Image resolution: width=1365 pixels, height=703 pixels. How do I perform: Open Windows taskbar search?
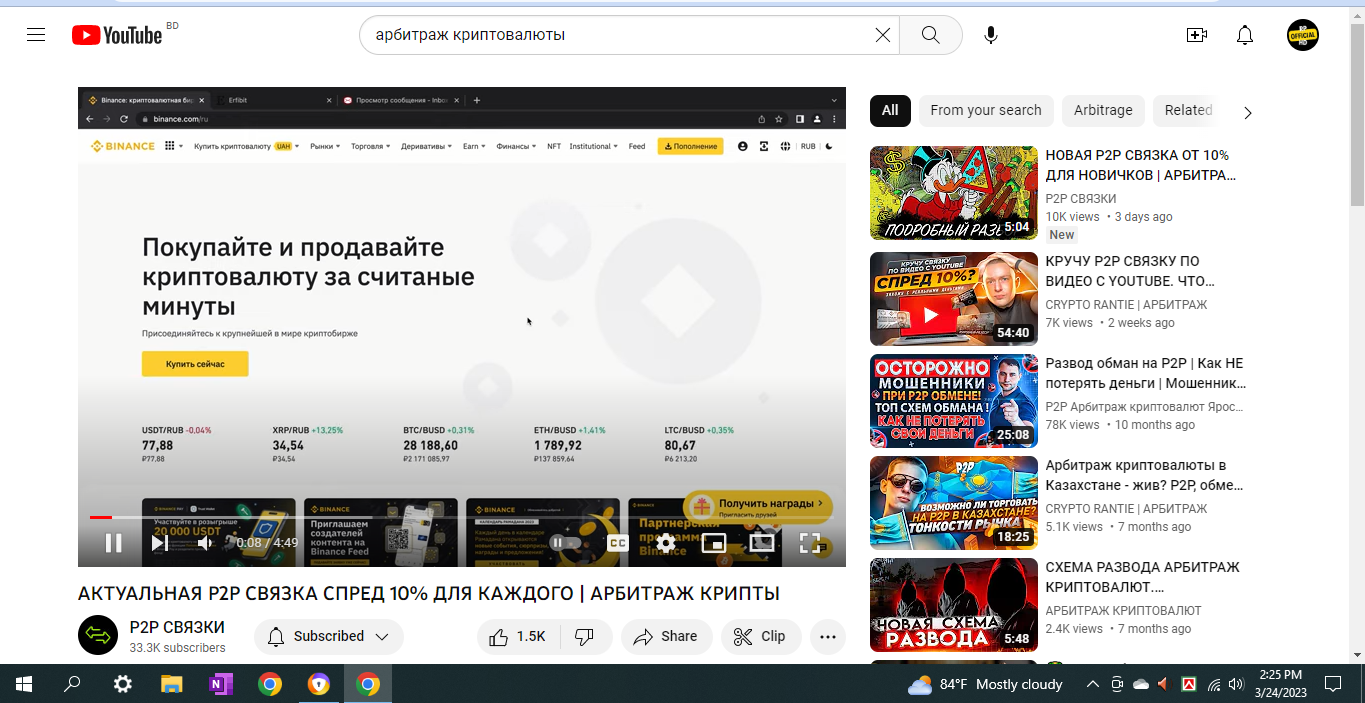[72, 684]
